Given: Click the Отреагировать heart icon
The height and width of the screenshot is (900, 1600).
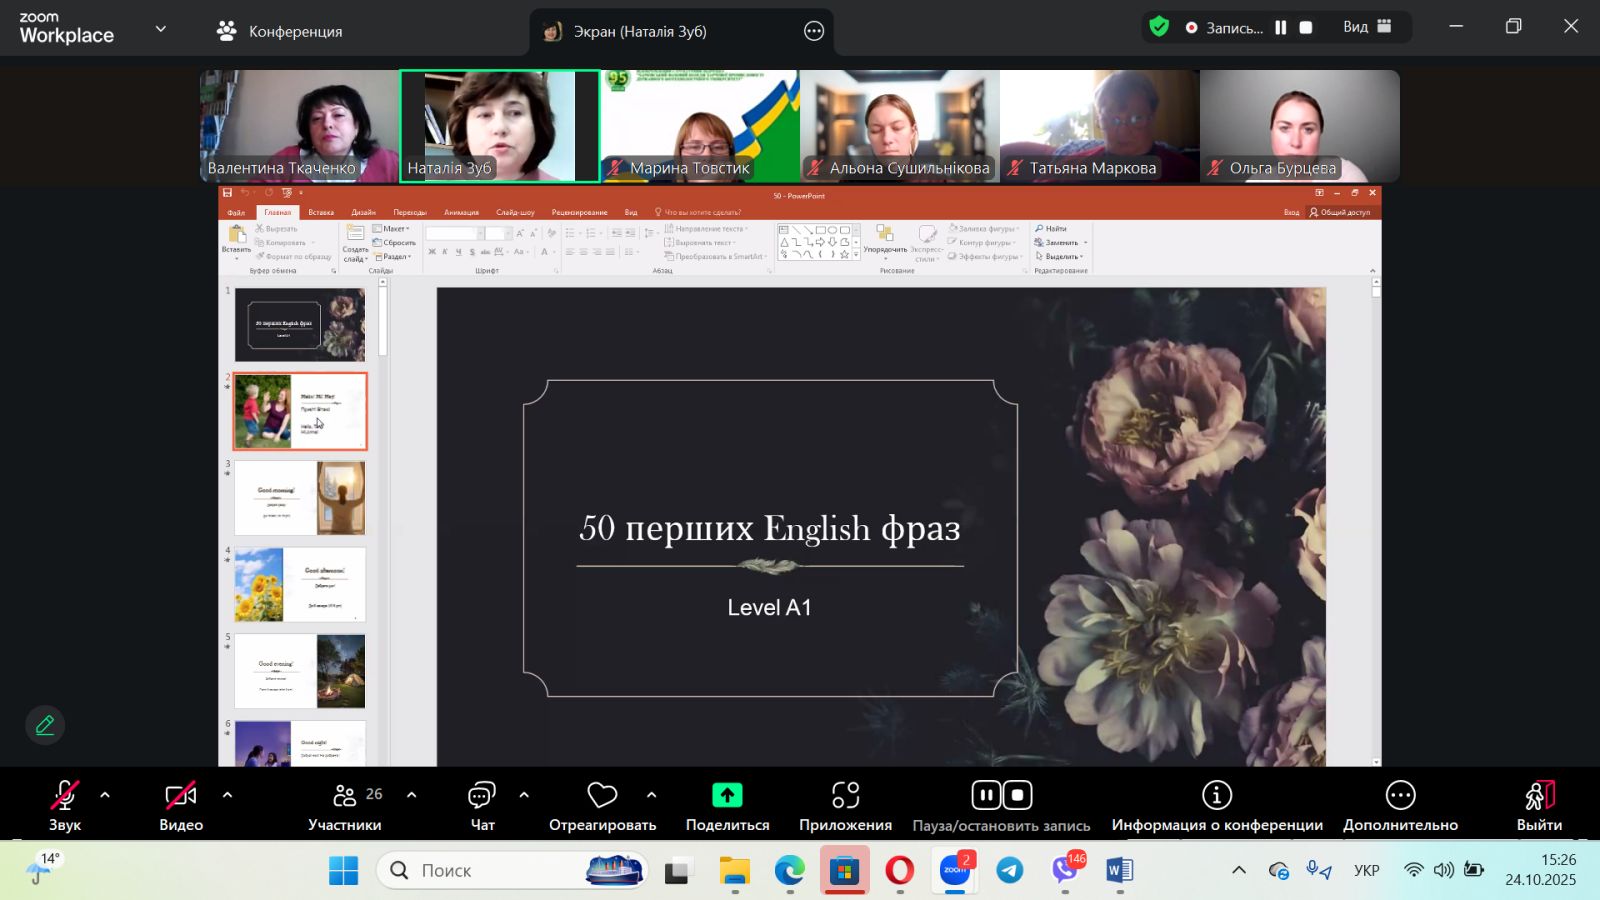Looking at the screenshot, I should point(602,796).
